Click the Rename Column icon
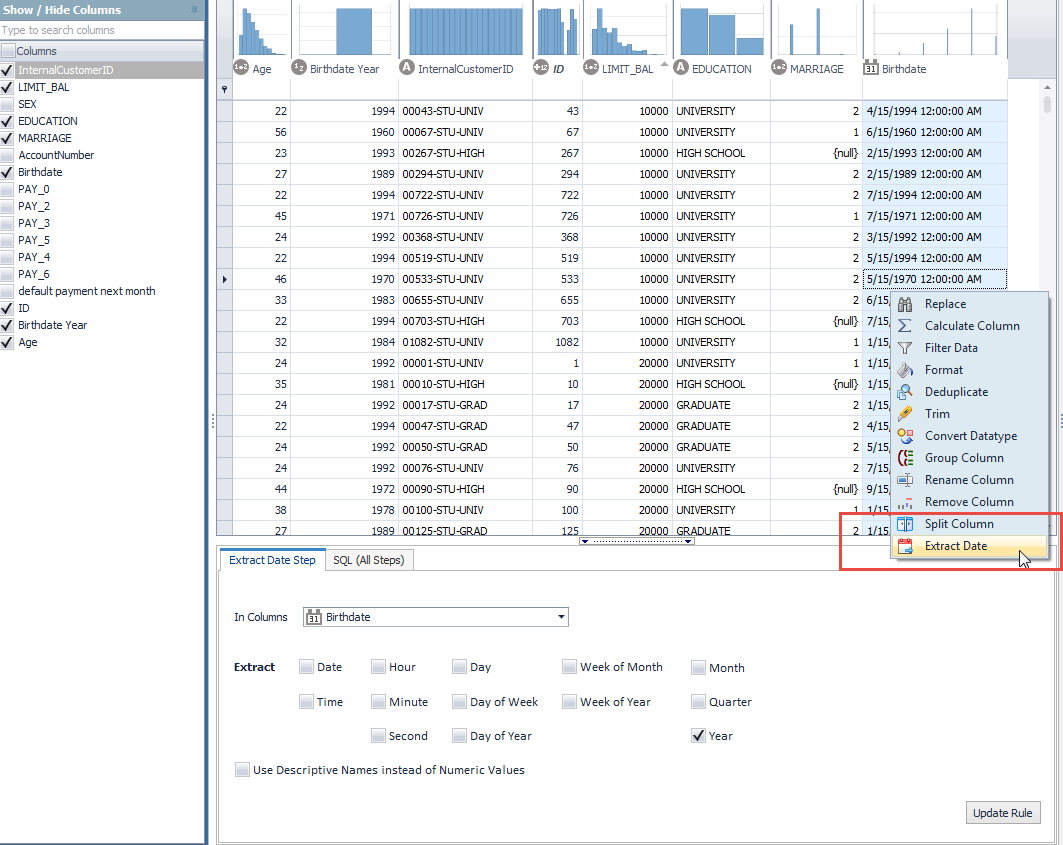Screen dimensions: 1063x845 (905, 480)
